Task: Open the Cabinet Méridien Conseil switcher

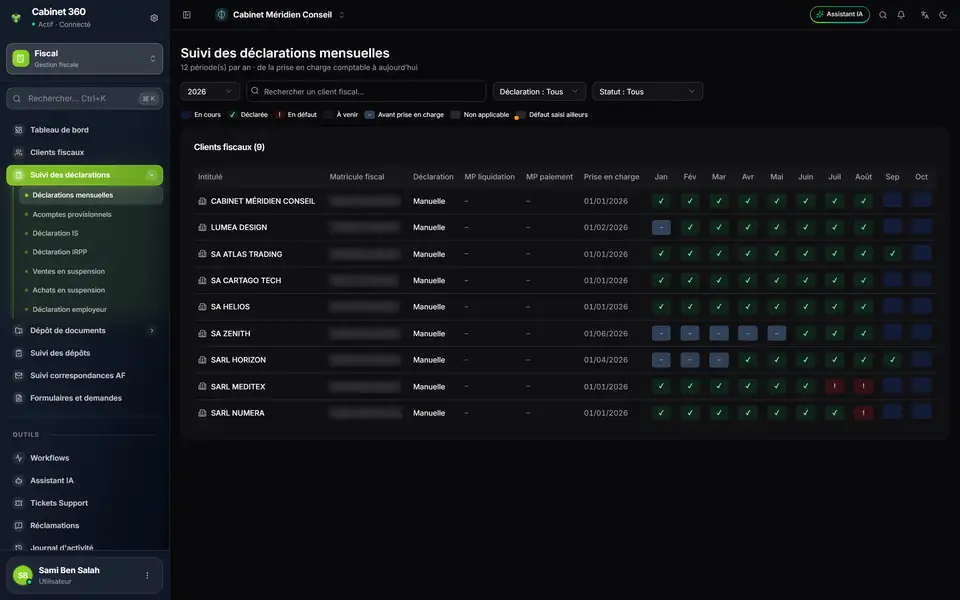Action: click(280, 15)
